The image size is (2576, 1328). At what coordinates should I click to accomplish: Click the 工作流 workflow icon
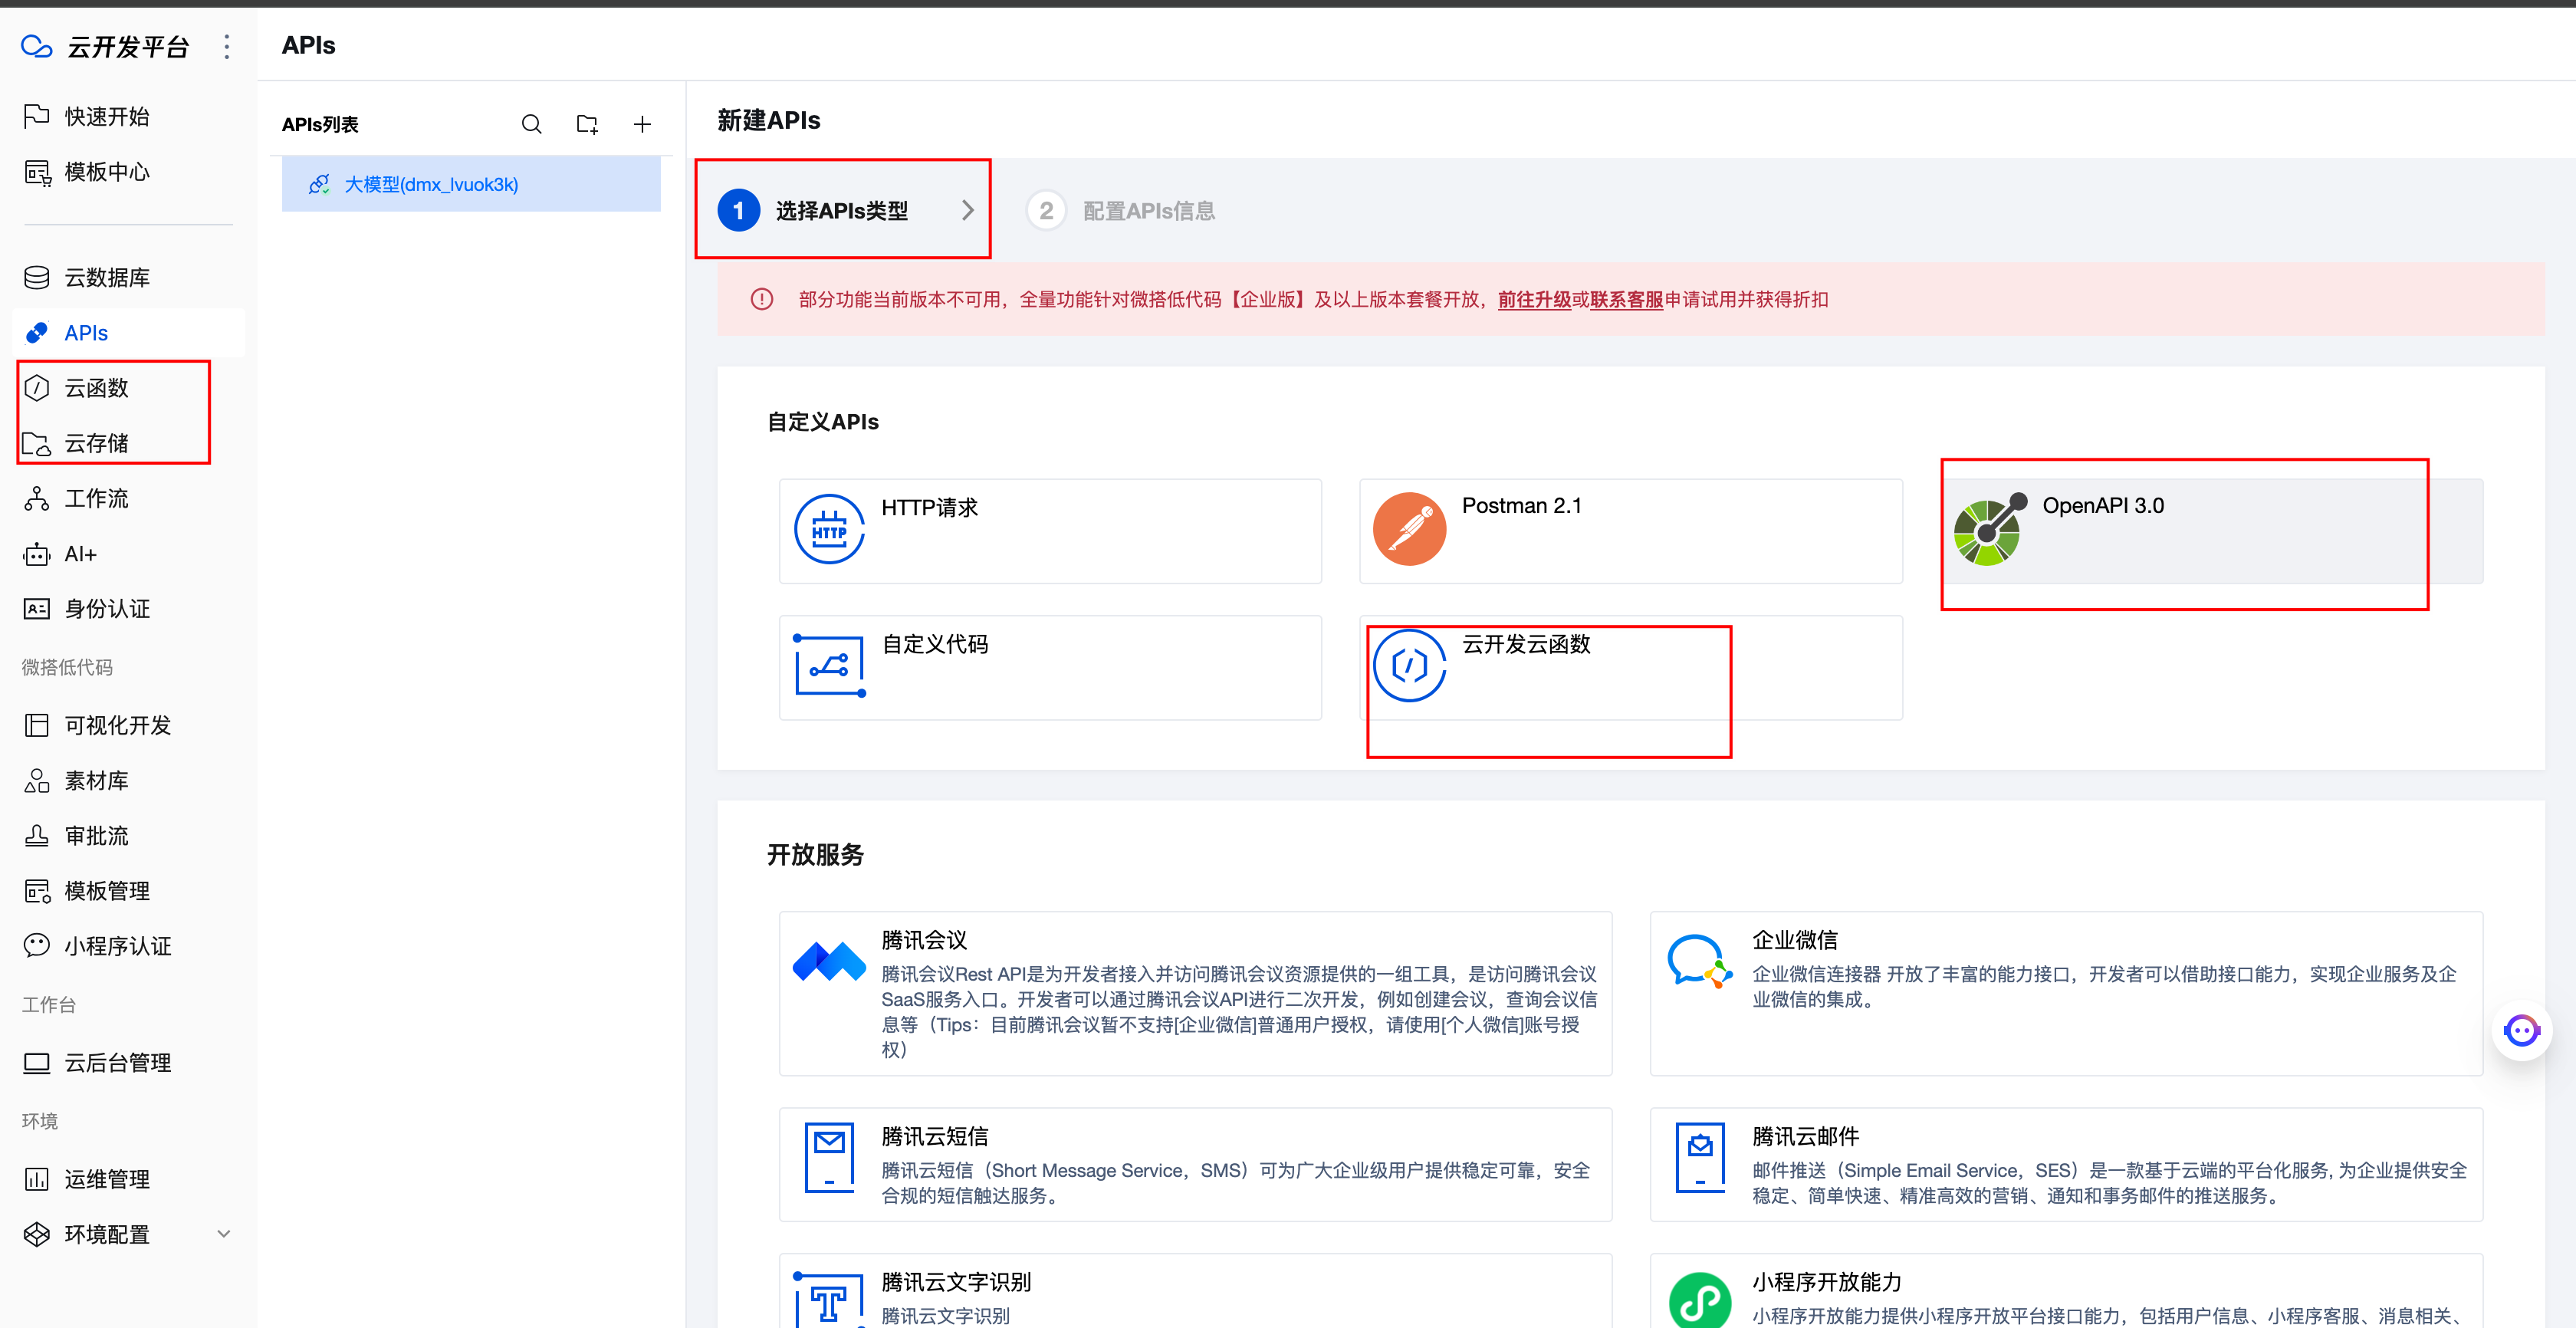click(x=37, y=498)
